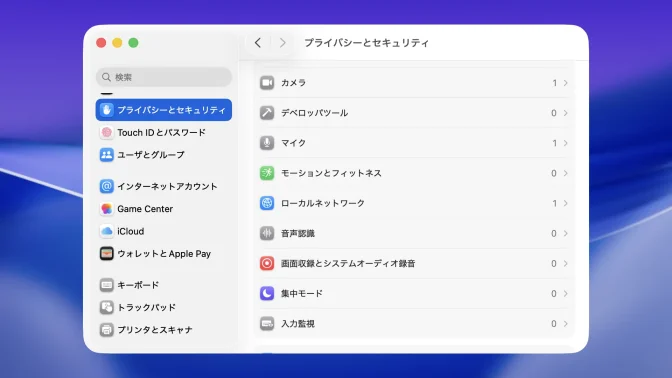Click the Game Center colorful icon

tap(107, 209)
